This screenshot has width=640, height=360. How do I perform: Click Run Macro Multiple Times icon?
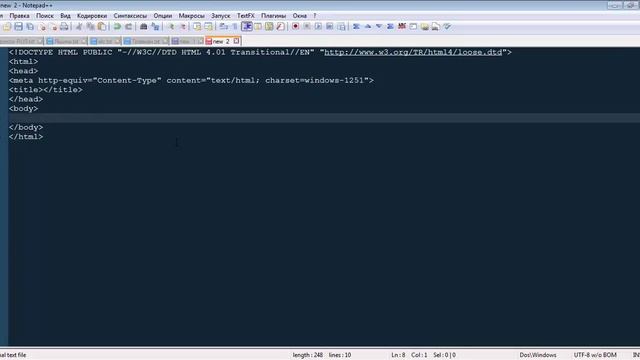[x=329, y=27]
